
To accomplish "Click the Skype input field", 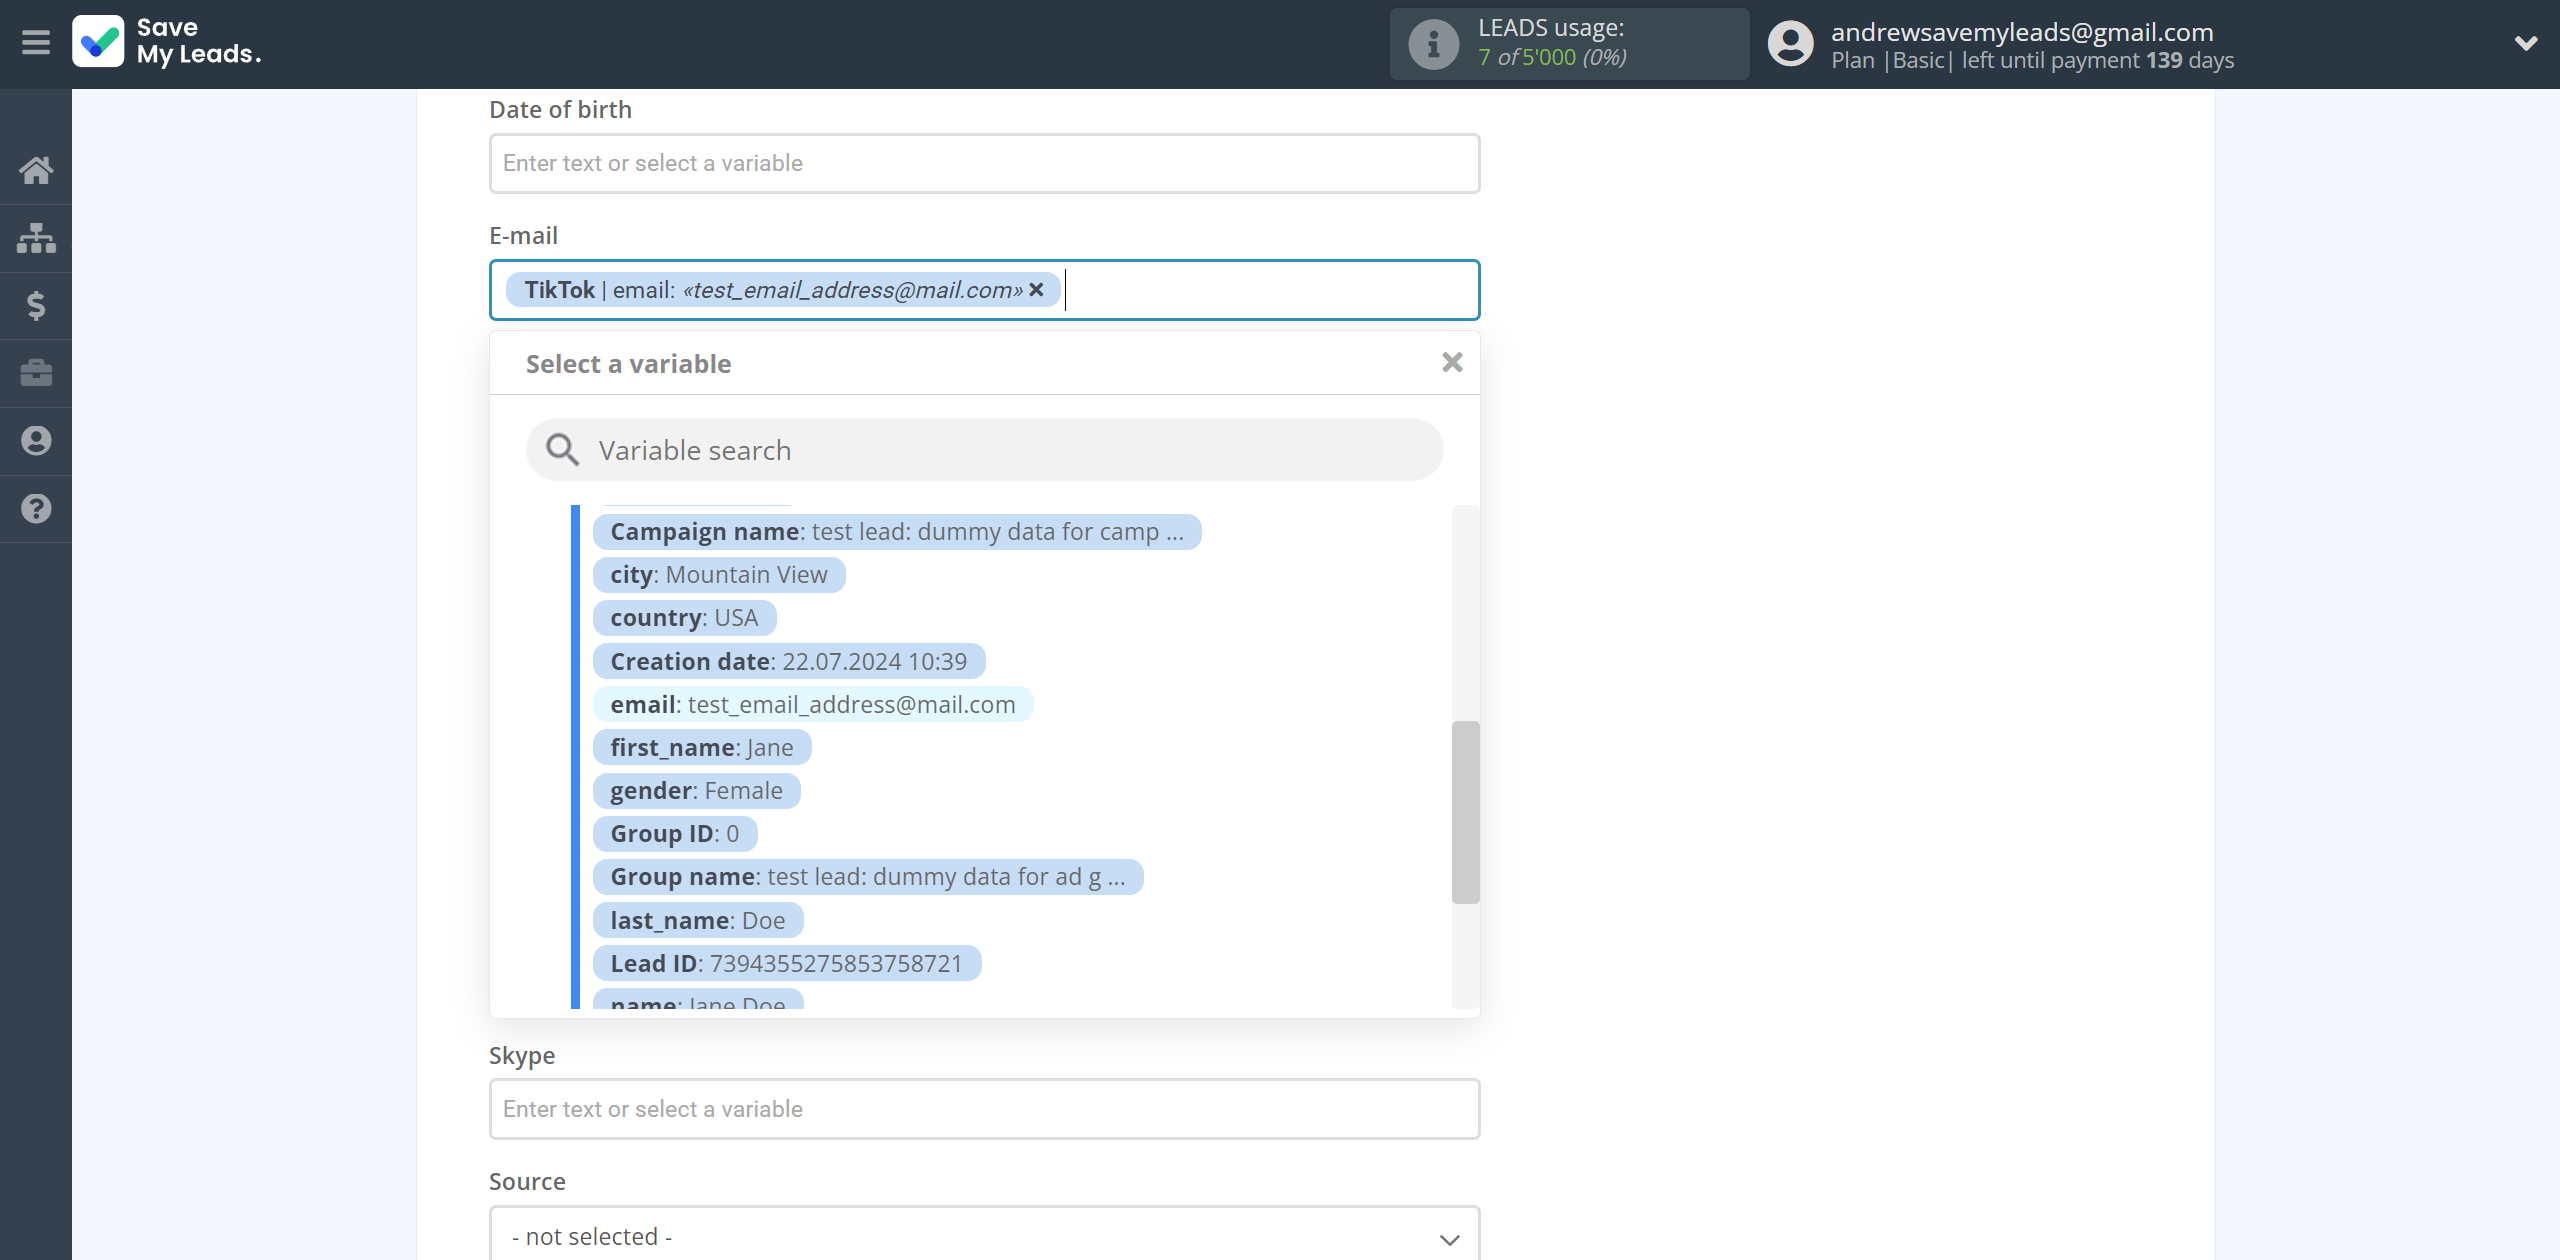I will 984,1108.
